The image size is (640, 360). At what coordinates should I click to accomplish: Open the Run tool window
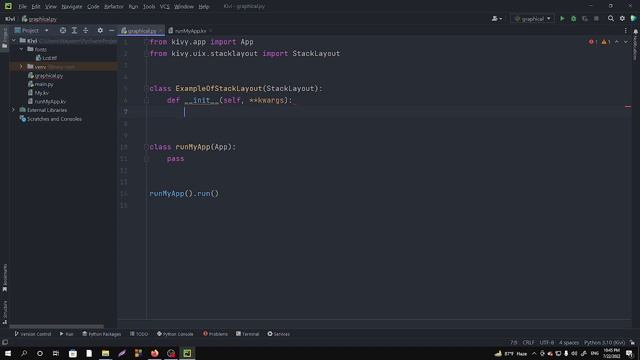[67, 334]
